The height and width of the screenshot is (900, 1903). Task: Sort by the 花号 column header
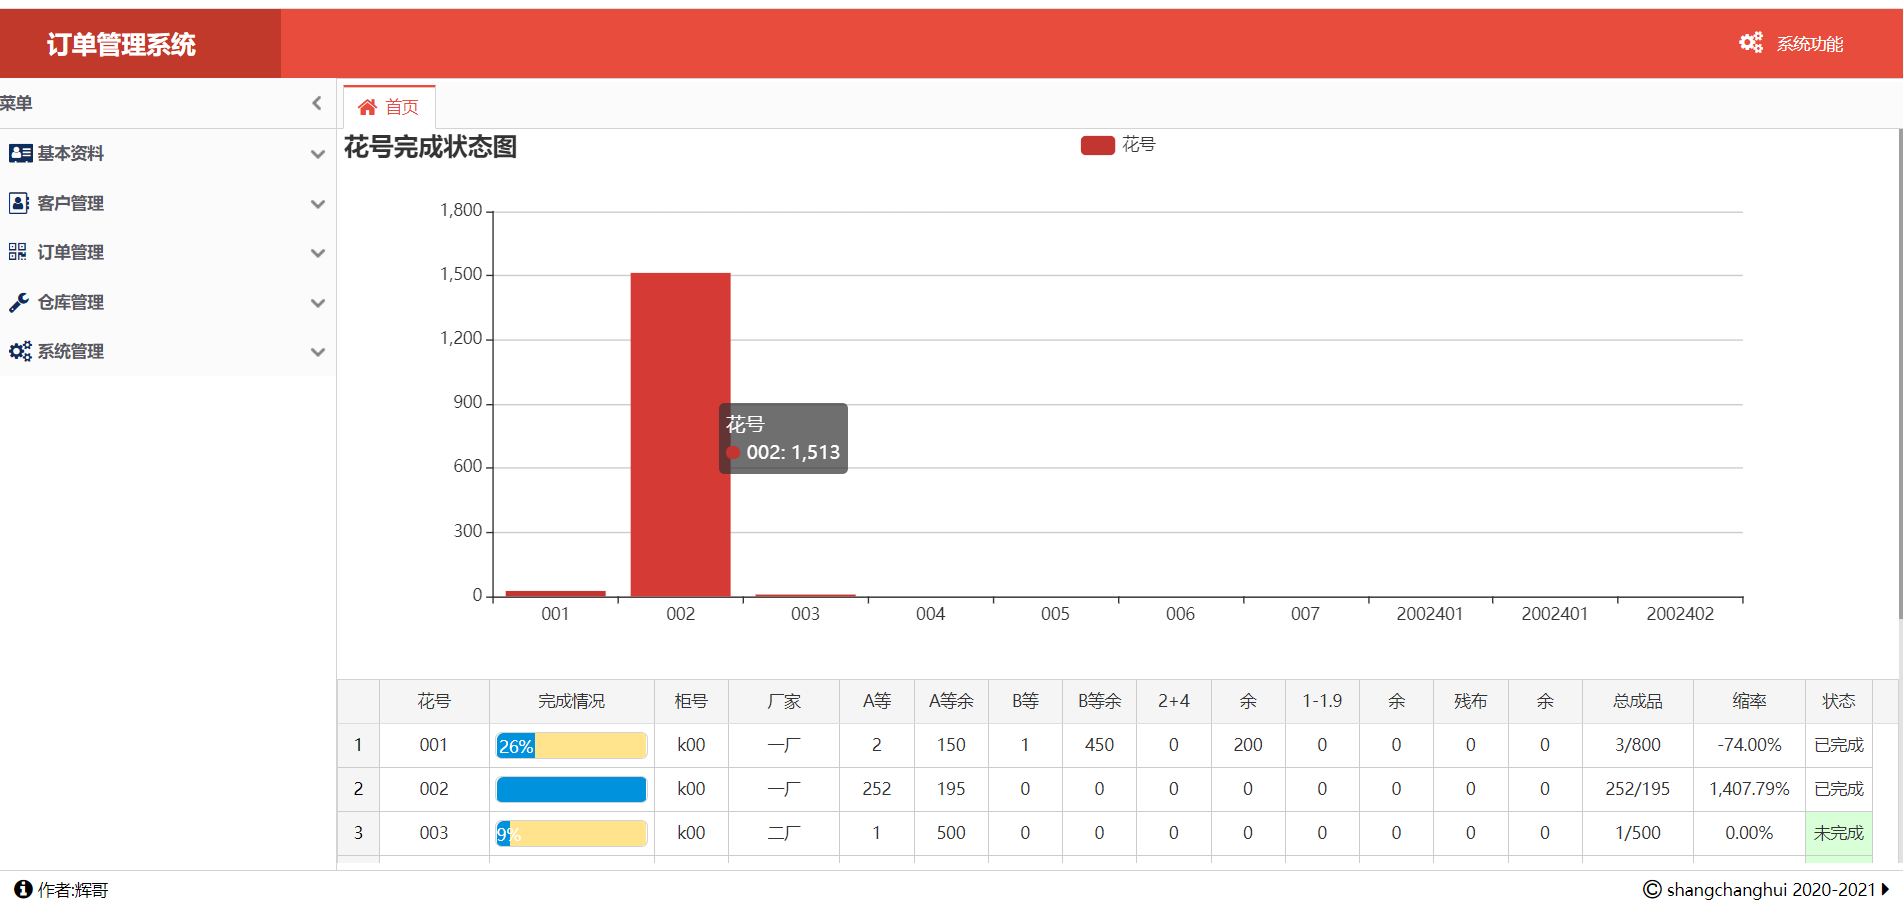point(434,701)
